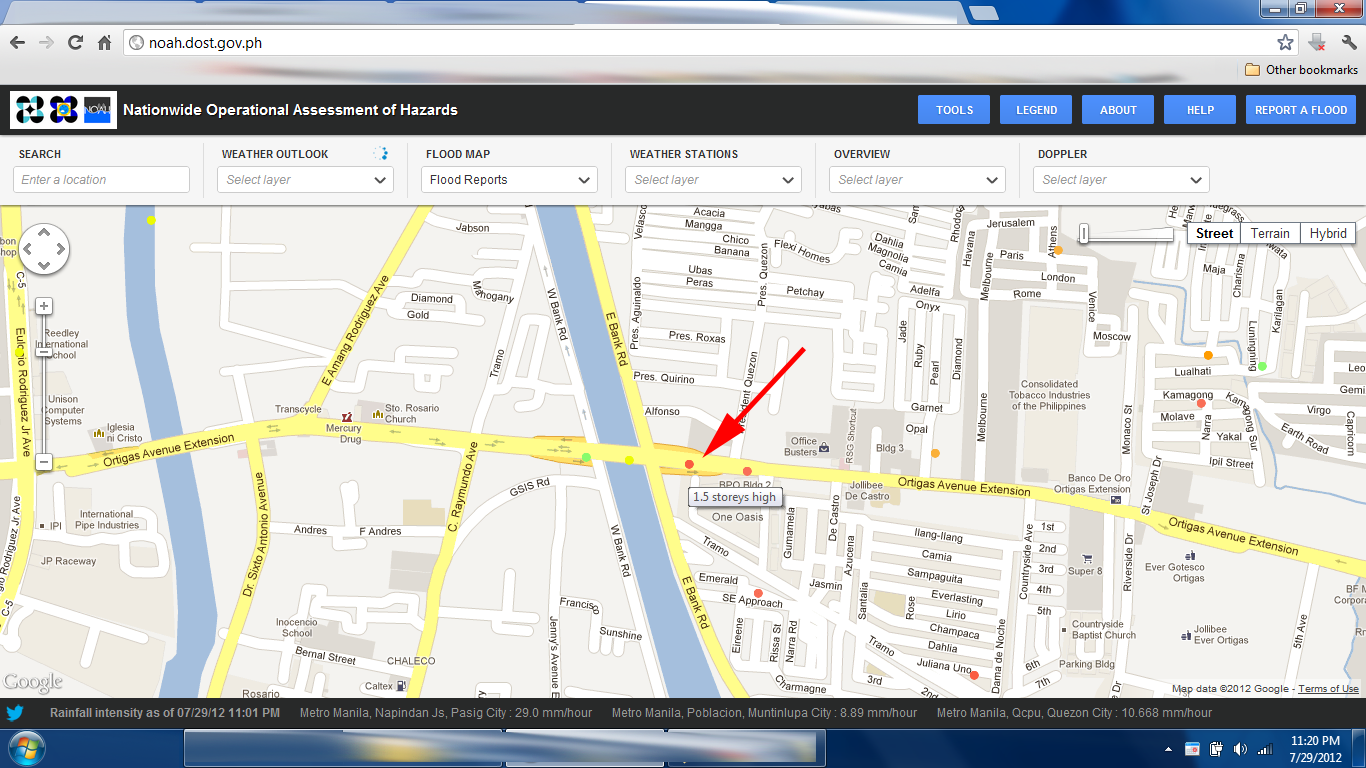The image size is (1366, 768).
Task: Open the Chrome wrench settings menu
Action: coord(1348,43)
